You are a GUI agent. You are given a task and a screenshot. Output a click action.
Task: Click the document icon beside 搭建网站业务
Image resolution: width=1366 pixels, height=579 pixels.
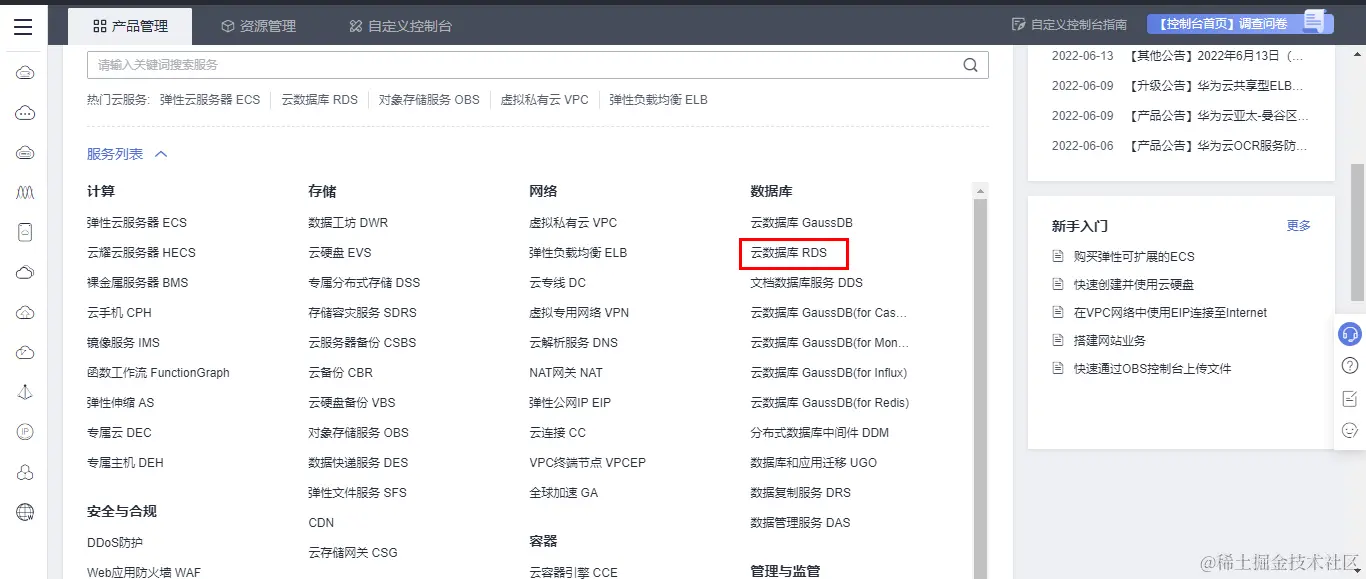1058,341
